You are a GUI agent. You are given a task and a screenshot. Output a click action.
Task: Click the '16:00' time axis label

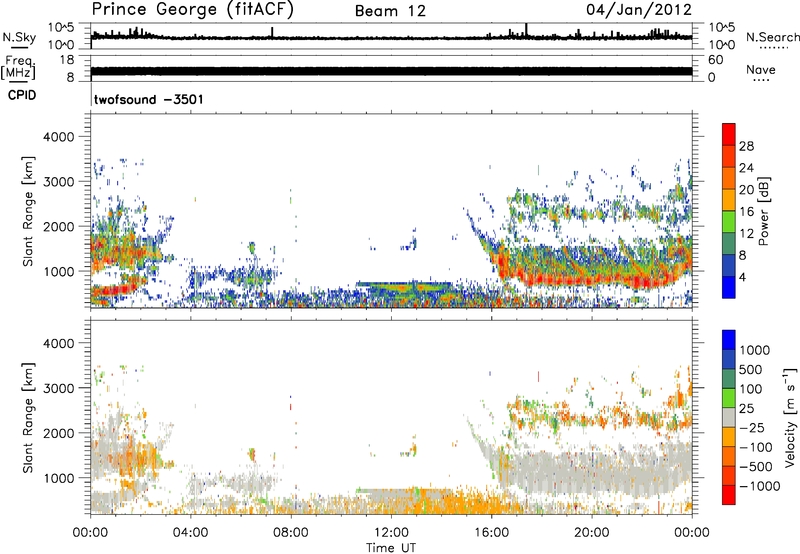tap(491, 533)
